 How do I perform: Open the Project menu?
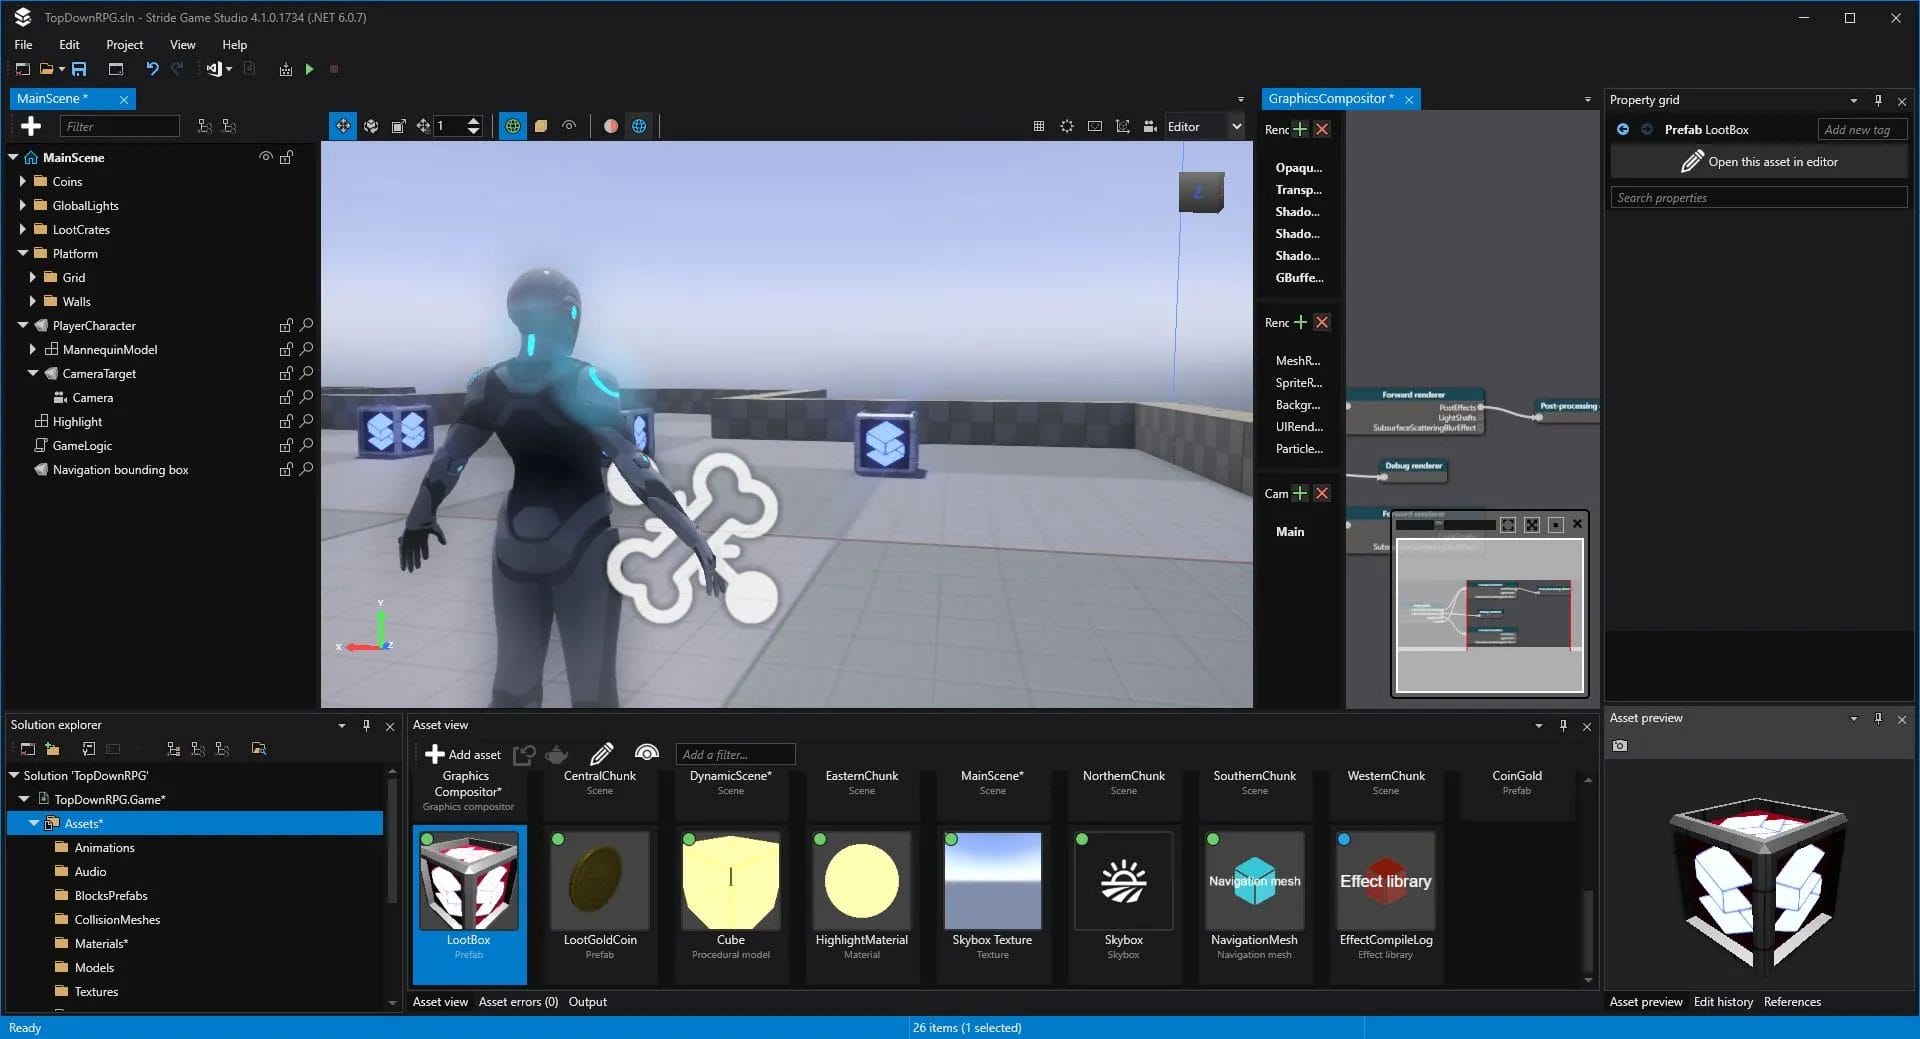pos(124,44)
